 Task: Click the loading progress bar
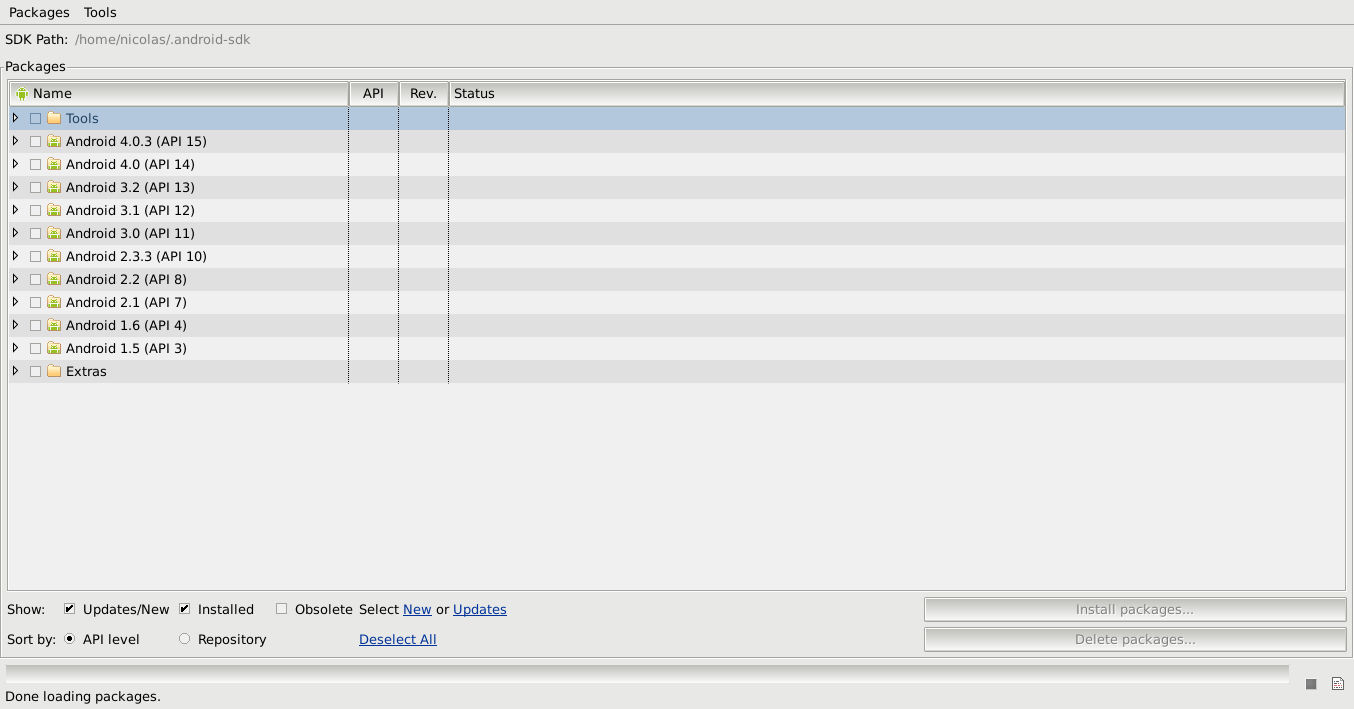(647, 673)
